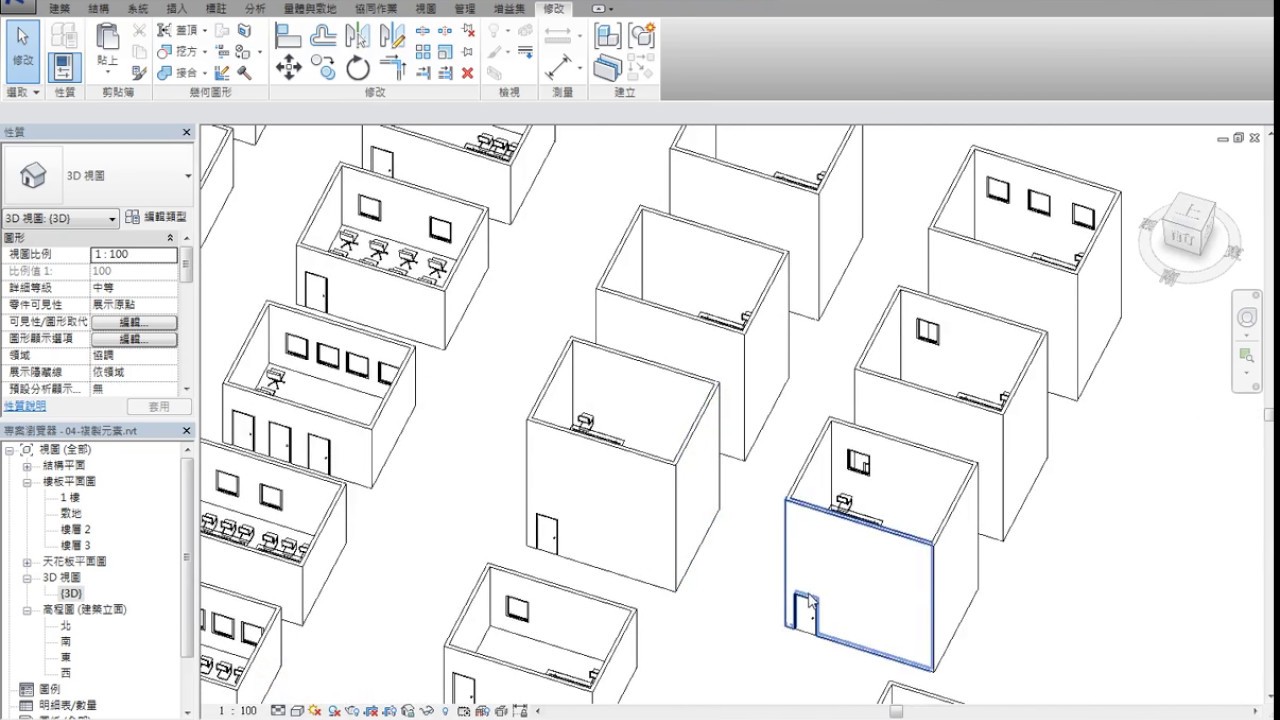Click the 視圖比例 1 : 100 field
This screenshot has height=720, width=1280.
[134, 255]
